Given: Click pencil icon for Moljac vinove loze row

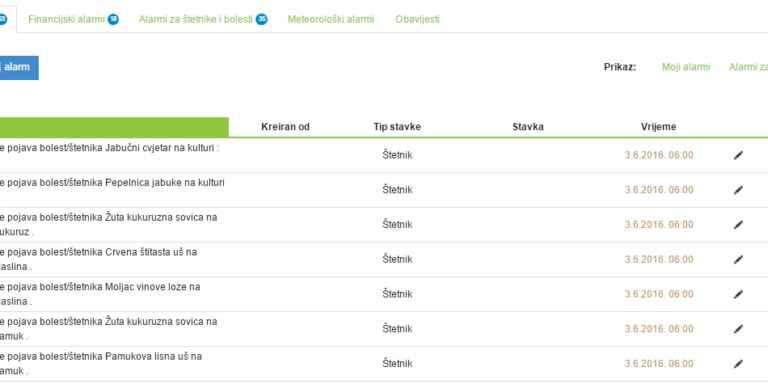Looking at the screenshot, I should [738, 294].
